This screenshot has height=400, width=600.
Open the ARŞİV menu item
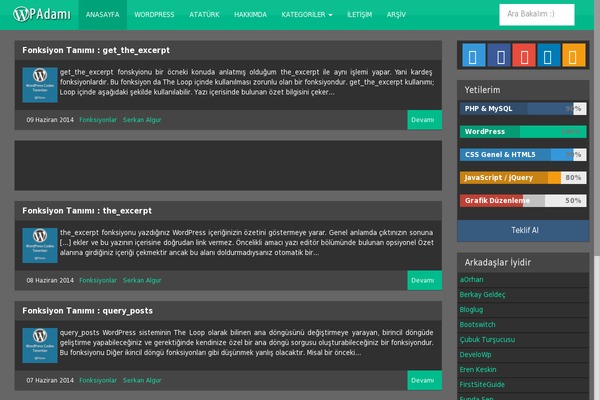pyautogui.click(x=396, y=15)
